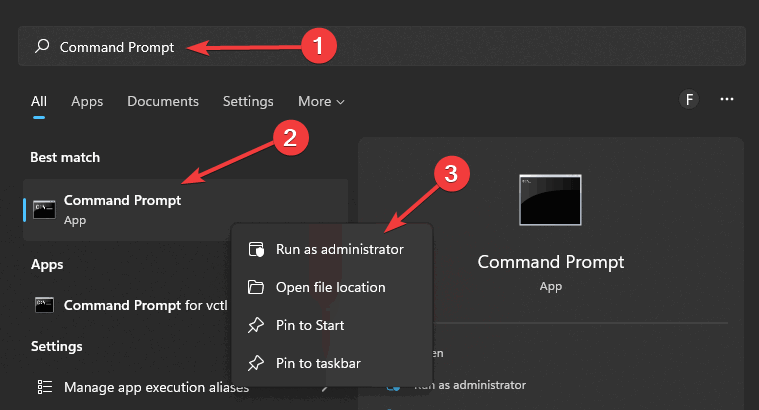
Task: Click the pin icon beside Pin to taskbar
Action: 256,363
